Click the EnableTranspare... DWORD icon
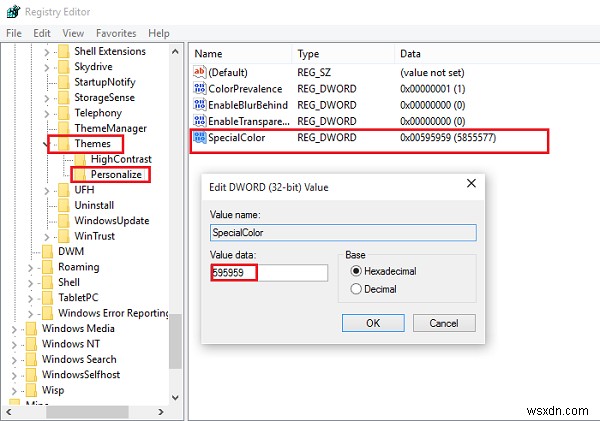Viewport: 600px width, 421px height. pyautogui.click(x=199, y=121)
